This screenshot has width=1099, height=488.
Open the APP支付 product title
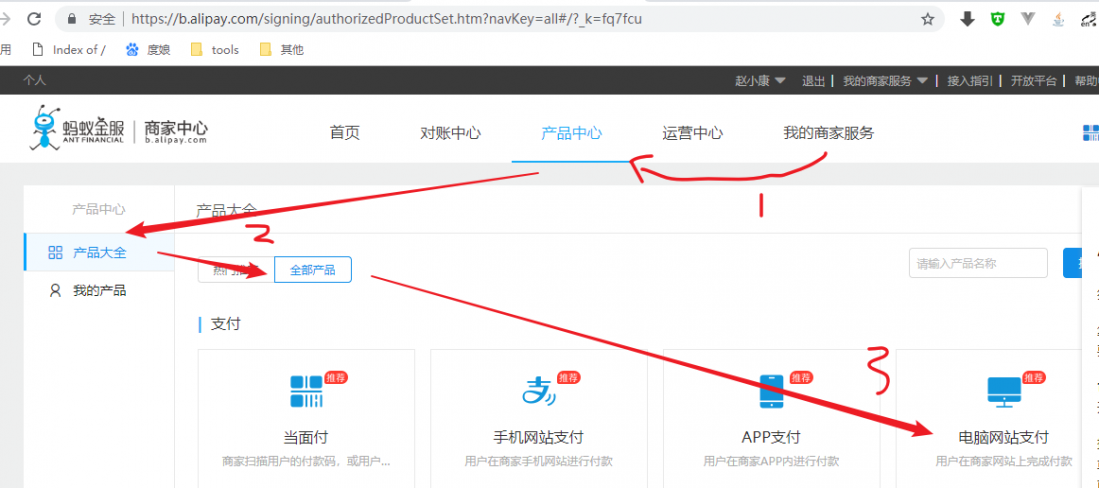coord(771,438)
